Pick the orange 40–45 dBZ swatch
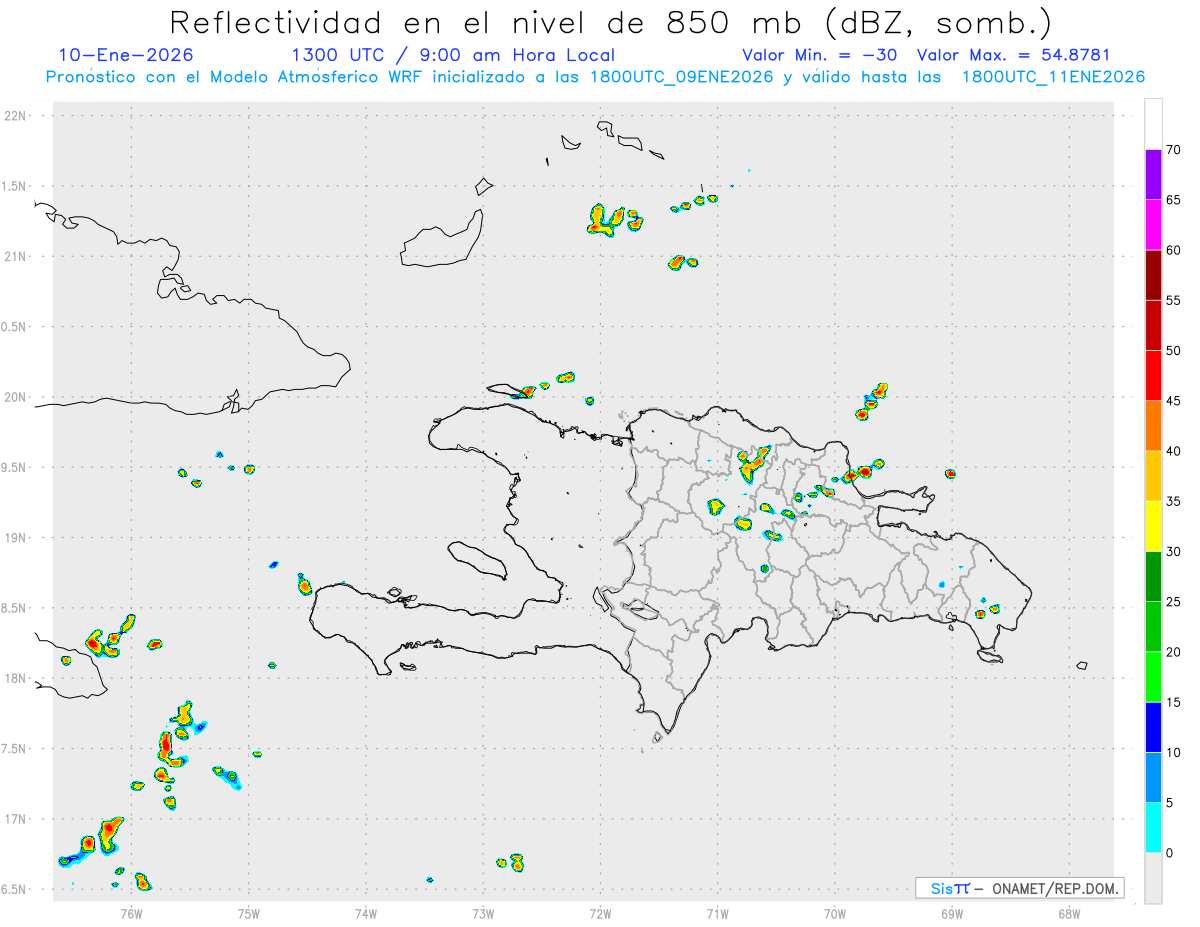 1153,426
